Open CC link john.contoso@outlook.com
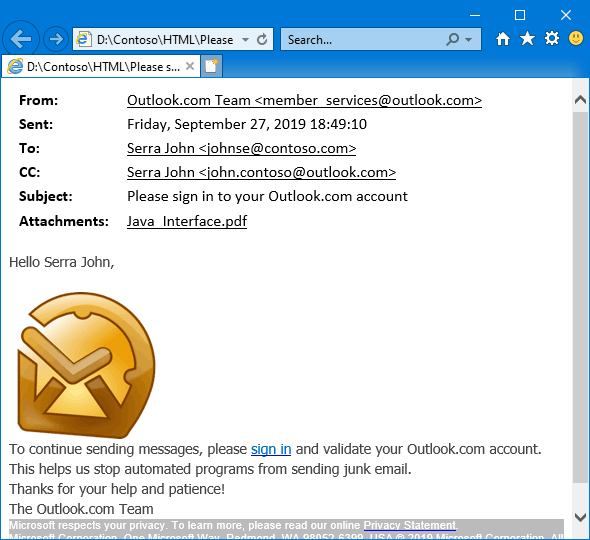 261,172
